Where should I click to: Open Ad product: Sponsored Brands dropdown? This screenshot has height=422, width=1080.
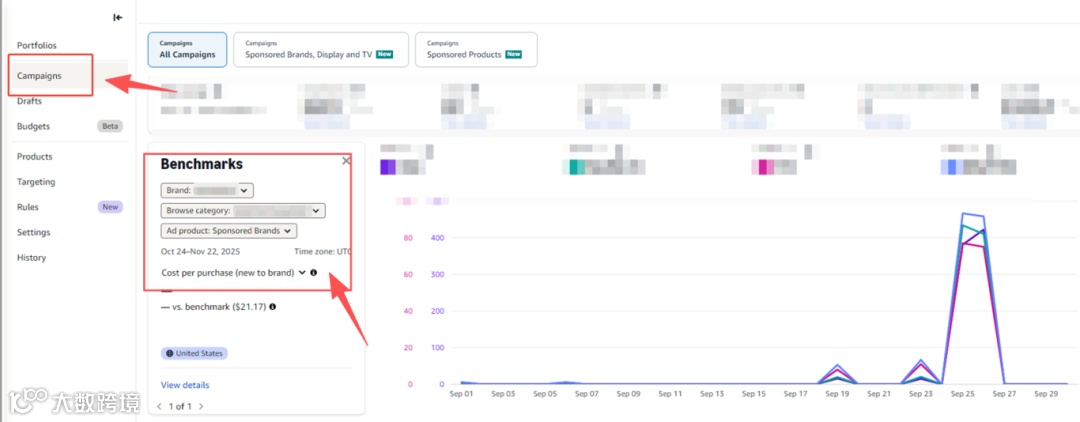pos(229,231)
